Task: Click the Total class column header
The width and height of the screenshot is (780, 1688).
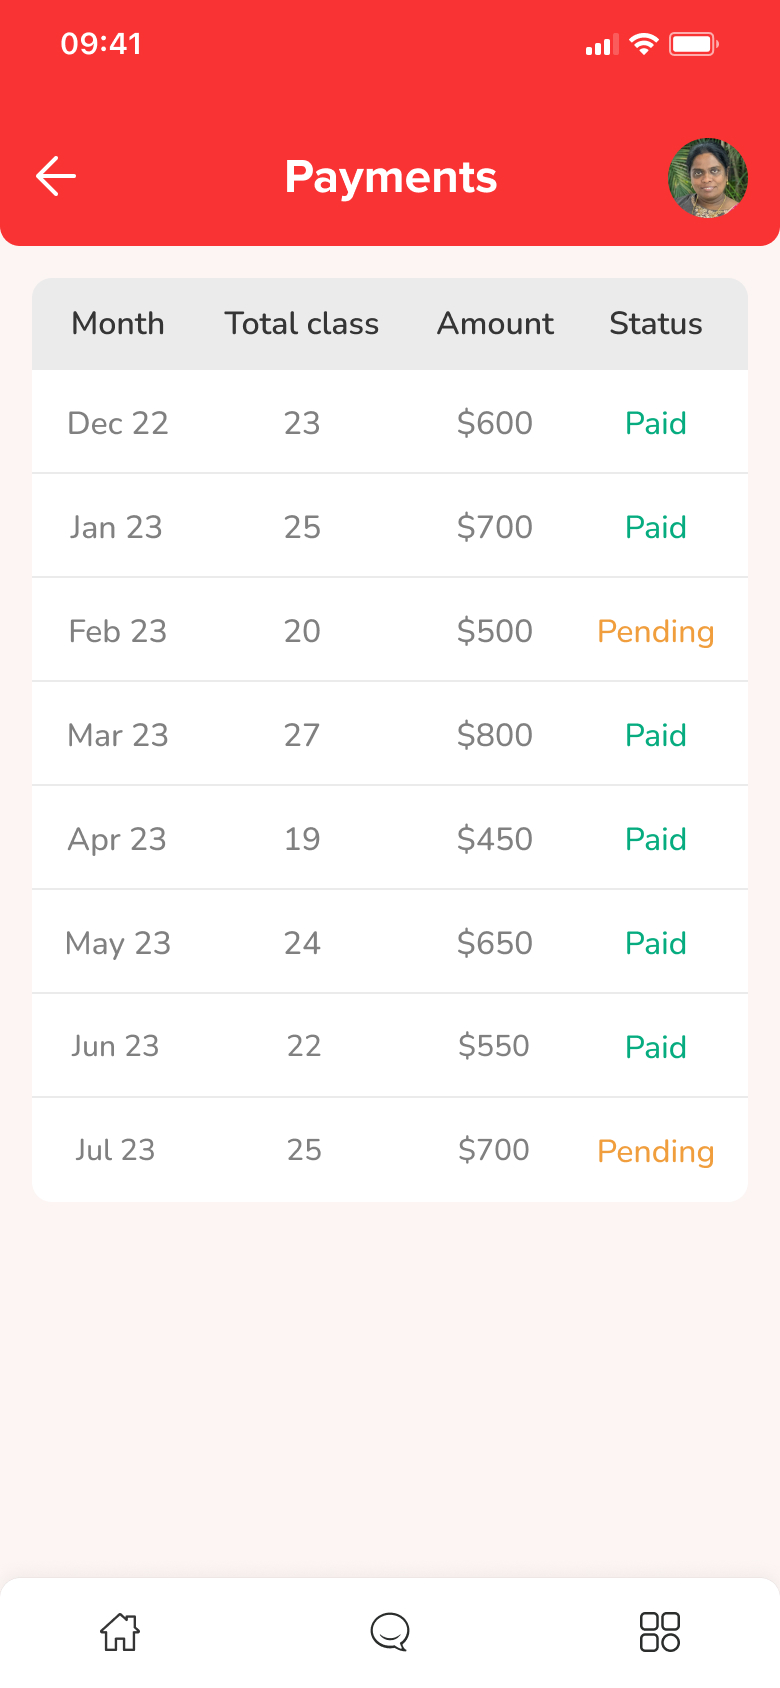Action: click(x=302, y=324)
